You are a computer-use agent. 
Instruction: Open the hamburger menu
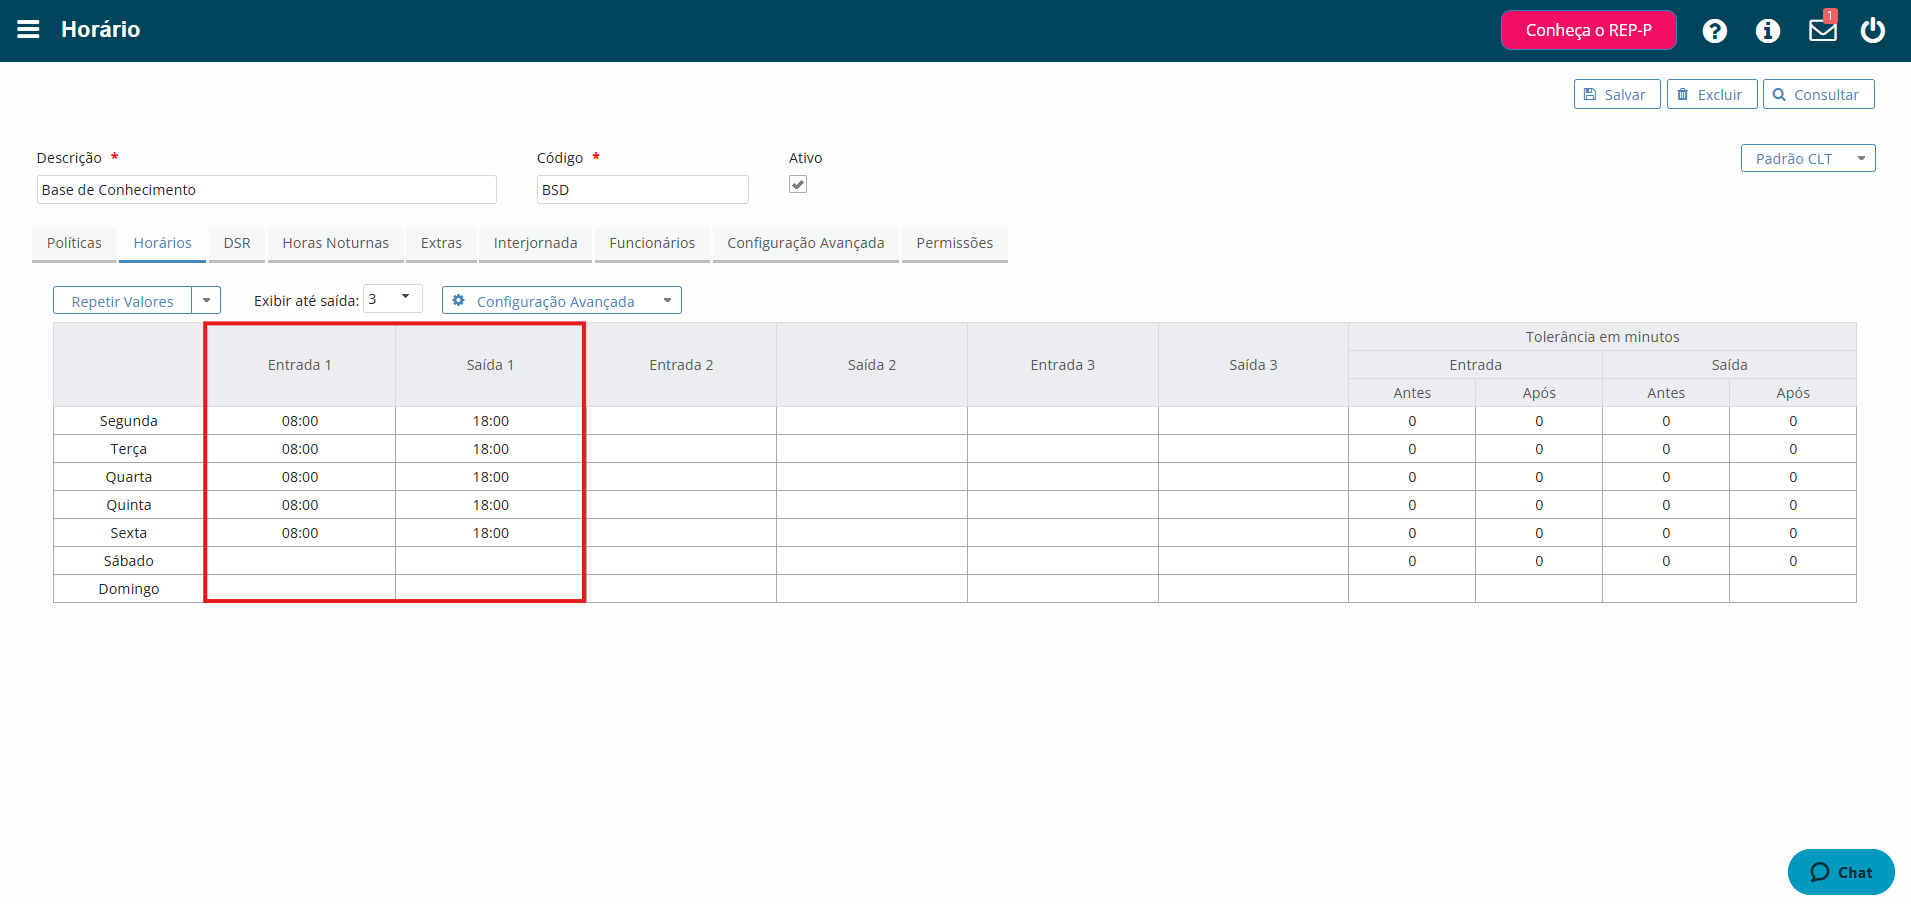tap(28, 29)
